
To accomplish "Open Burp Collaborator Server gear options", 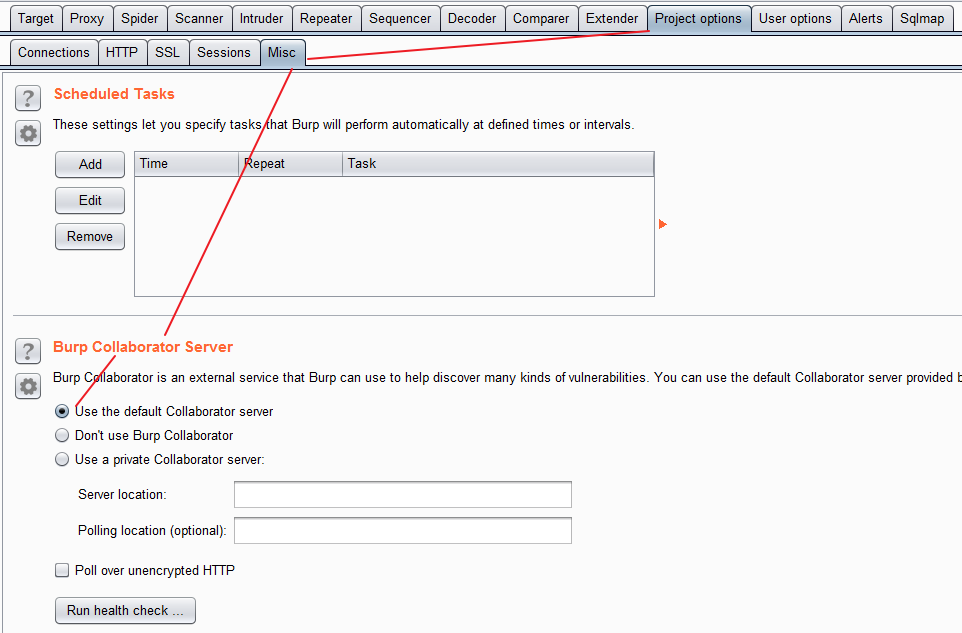I will pyautogui.click(x=28, y=386).
